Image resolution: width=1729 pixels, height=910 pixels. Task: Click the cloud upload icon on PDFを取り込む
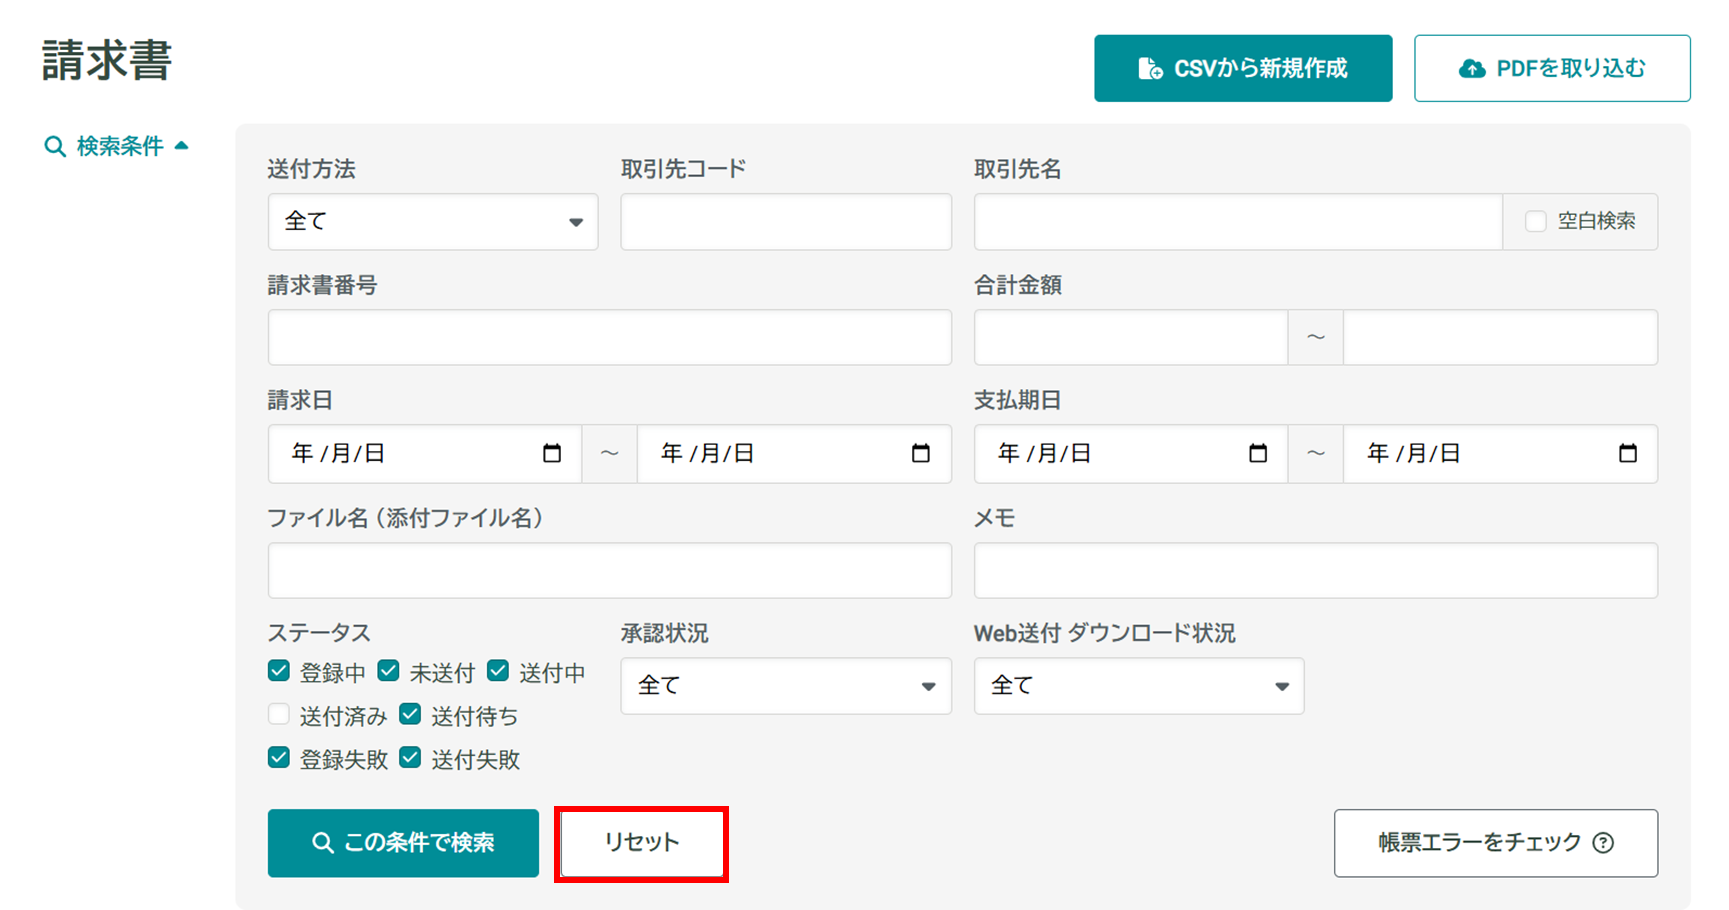(x=1471, y=69)
